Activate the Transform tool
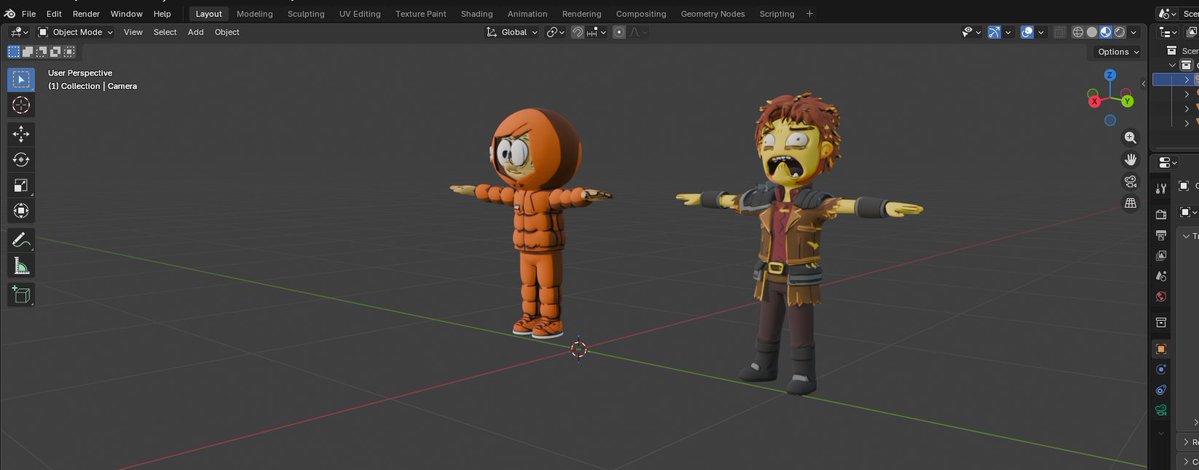The image size is (1199, 470). tap(21, 210)
